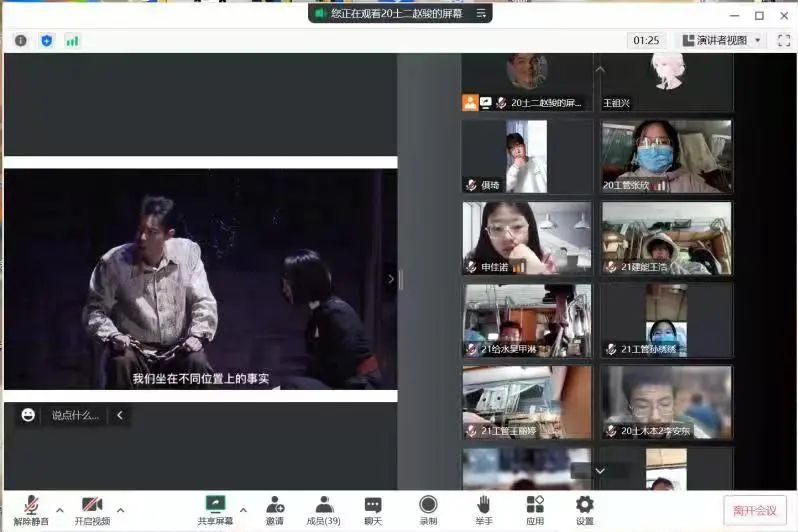Select the 俱琦 participant video

tap(527, 156)
